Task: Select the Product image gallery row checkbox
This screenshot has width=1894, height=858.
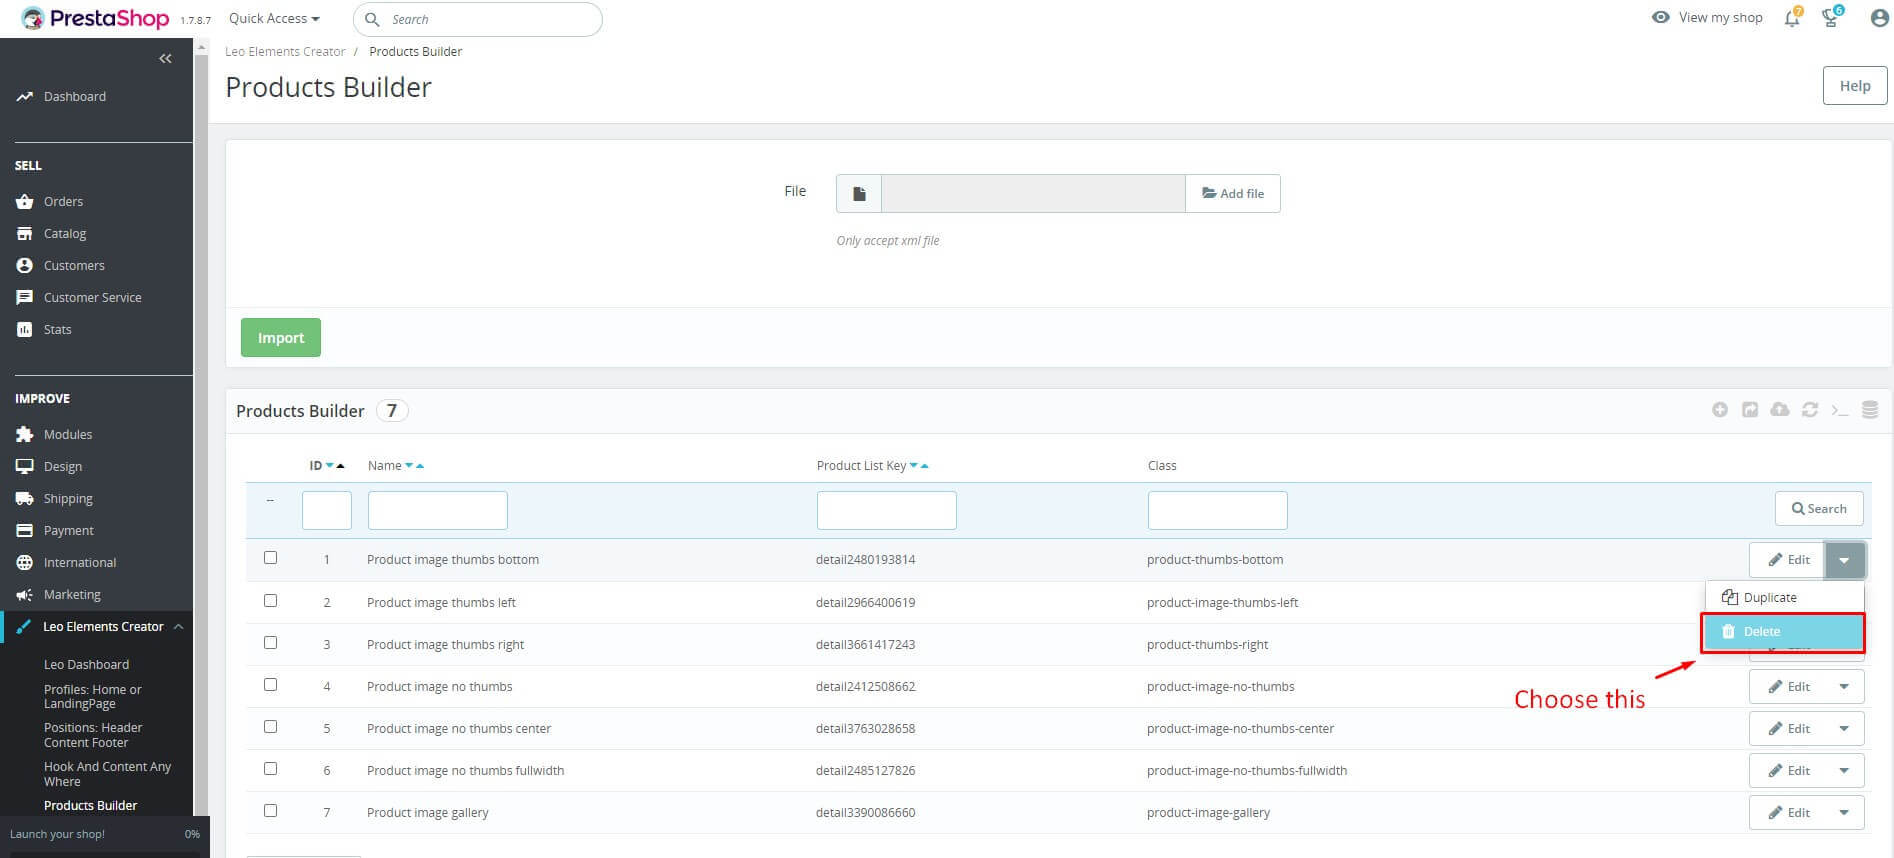Action: pyautogui.click(x=270, y=811)
